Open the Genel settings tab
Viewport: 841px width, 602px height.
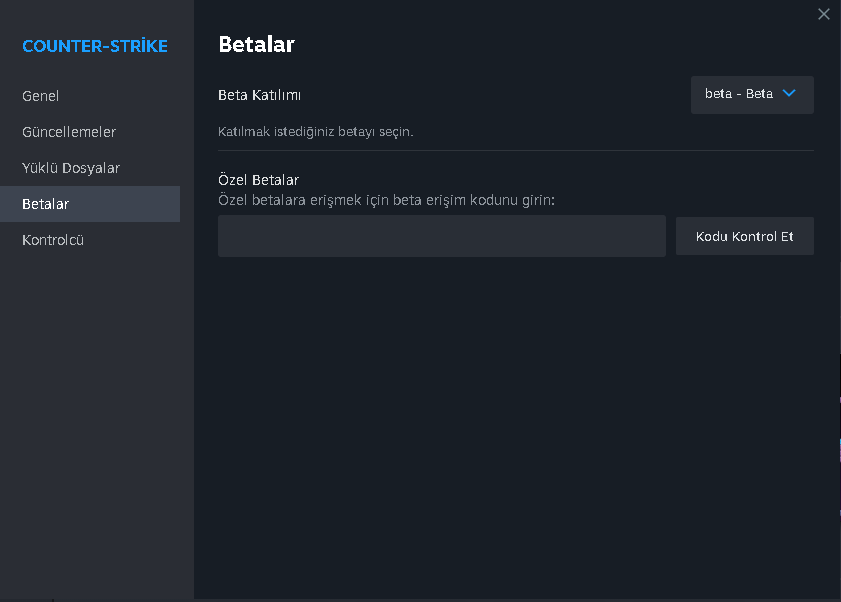pyautogui.click(x=41, y=96)
